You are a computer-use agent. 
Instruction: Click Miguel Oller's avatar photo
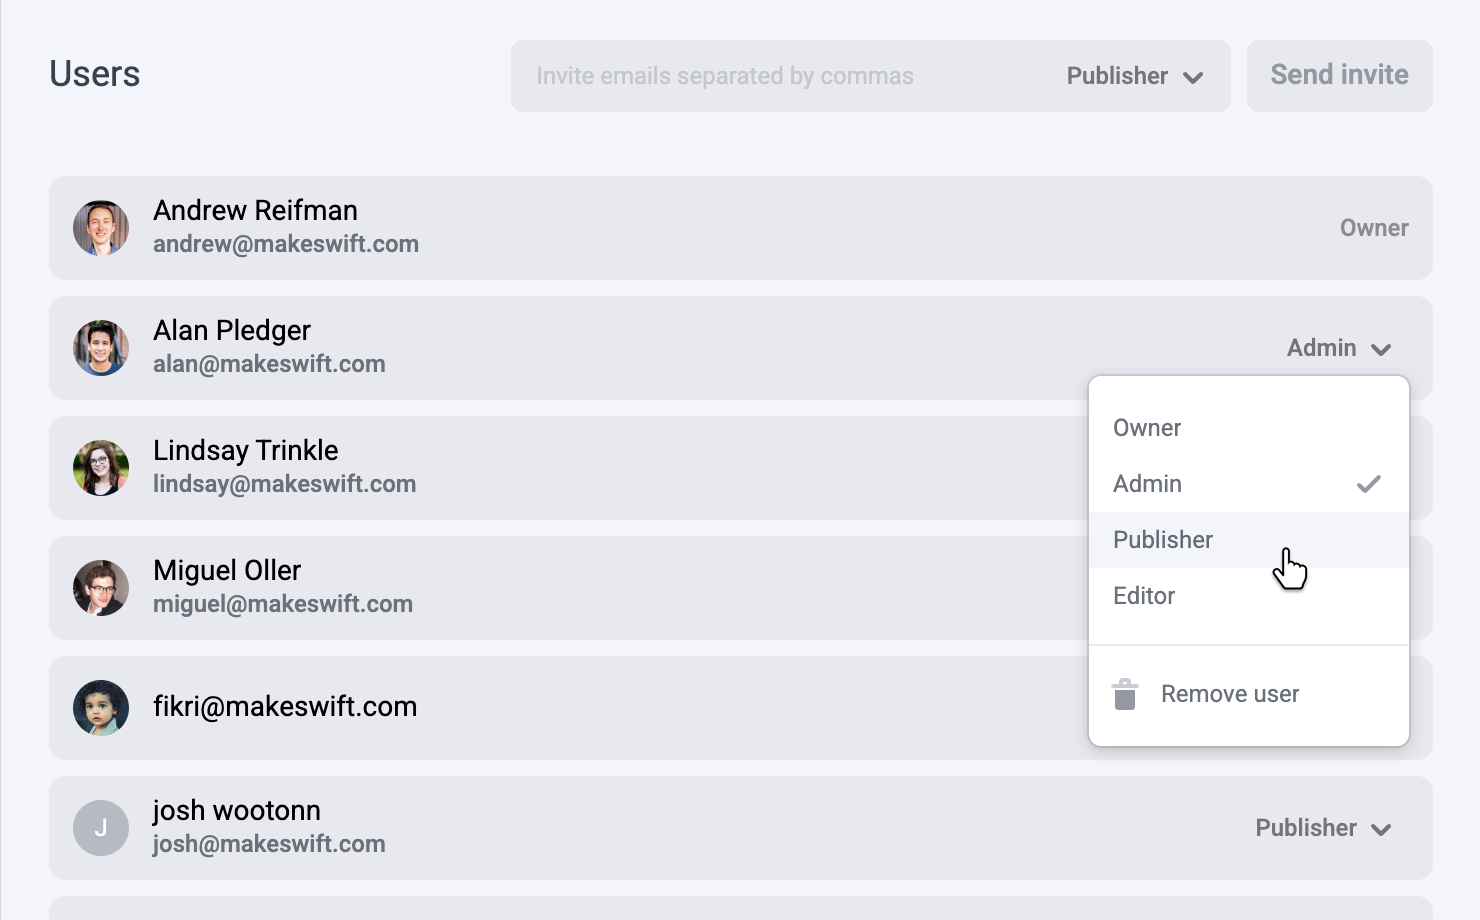tap(100, 588)
